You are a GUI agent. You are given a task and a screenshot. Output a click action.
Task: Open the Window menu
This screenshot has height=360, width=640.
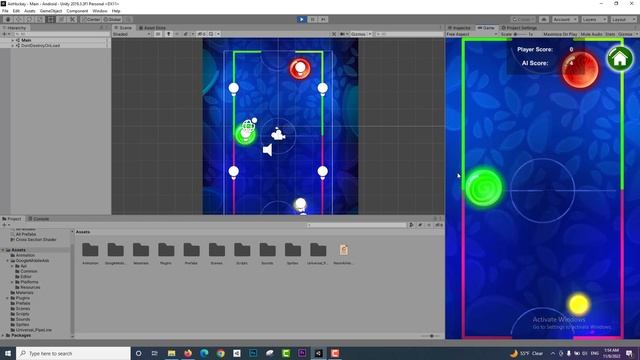100,11
